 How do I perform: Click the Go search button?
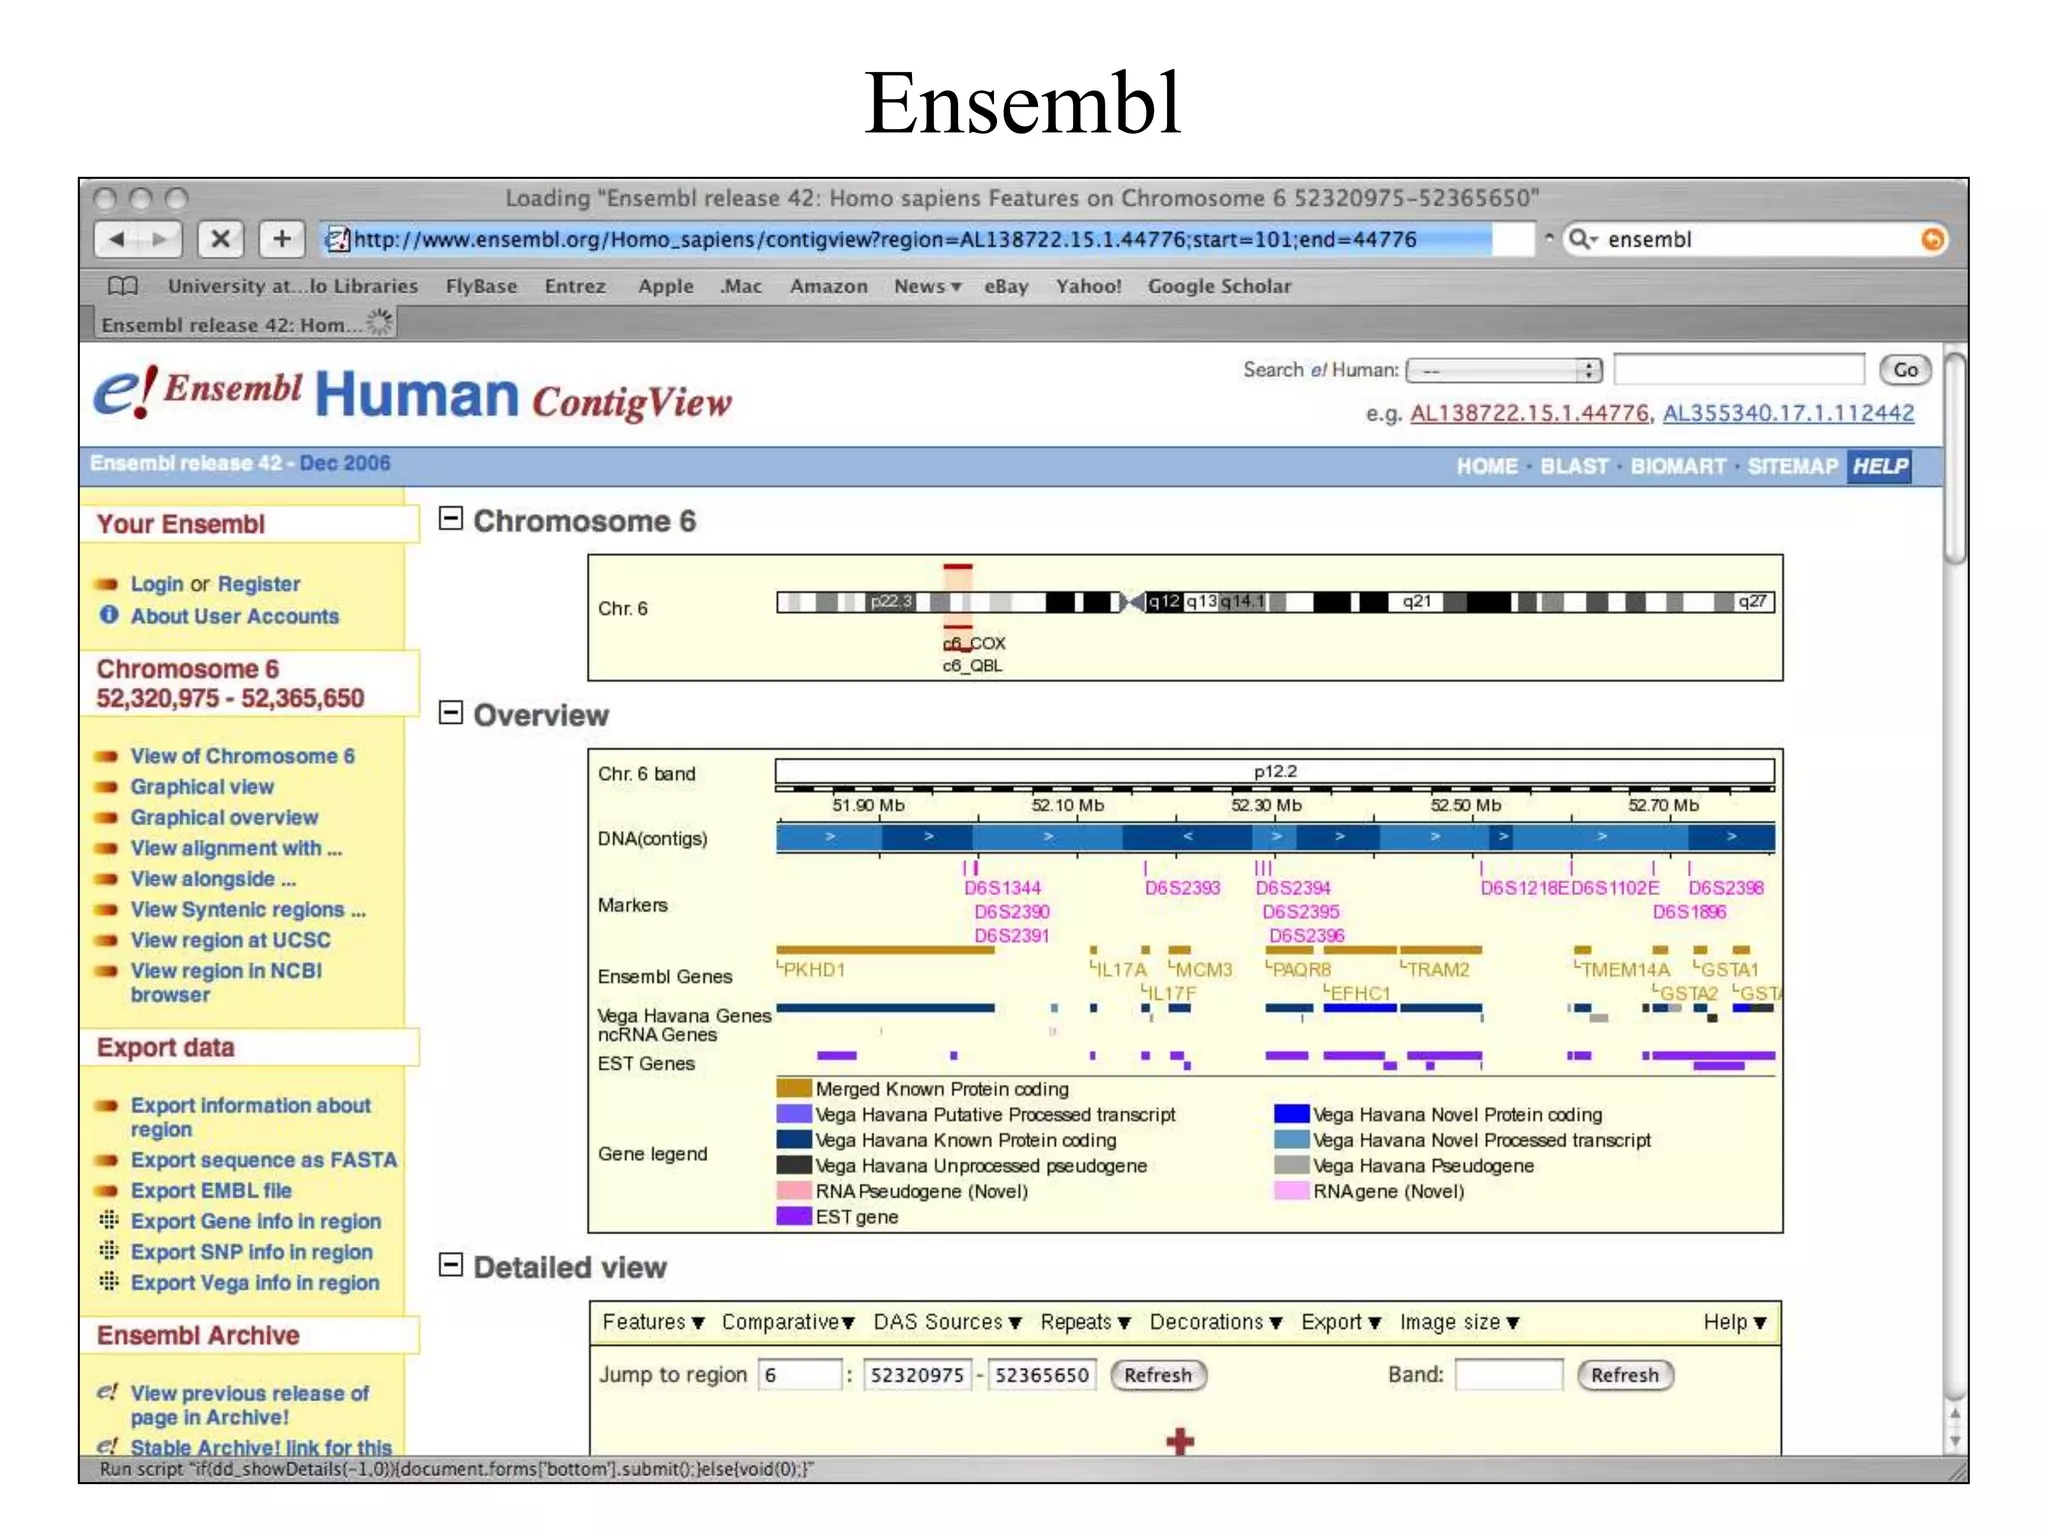(1905, 370)
